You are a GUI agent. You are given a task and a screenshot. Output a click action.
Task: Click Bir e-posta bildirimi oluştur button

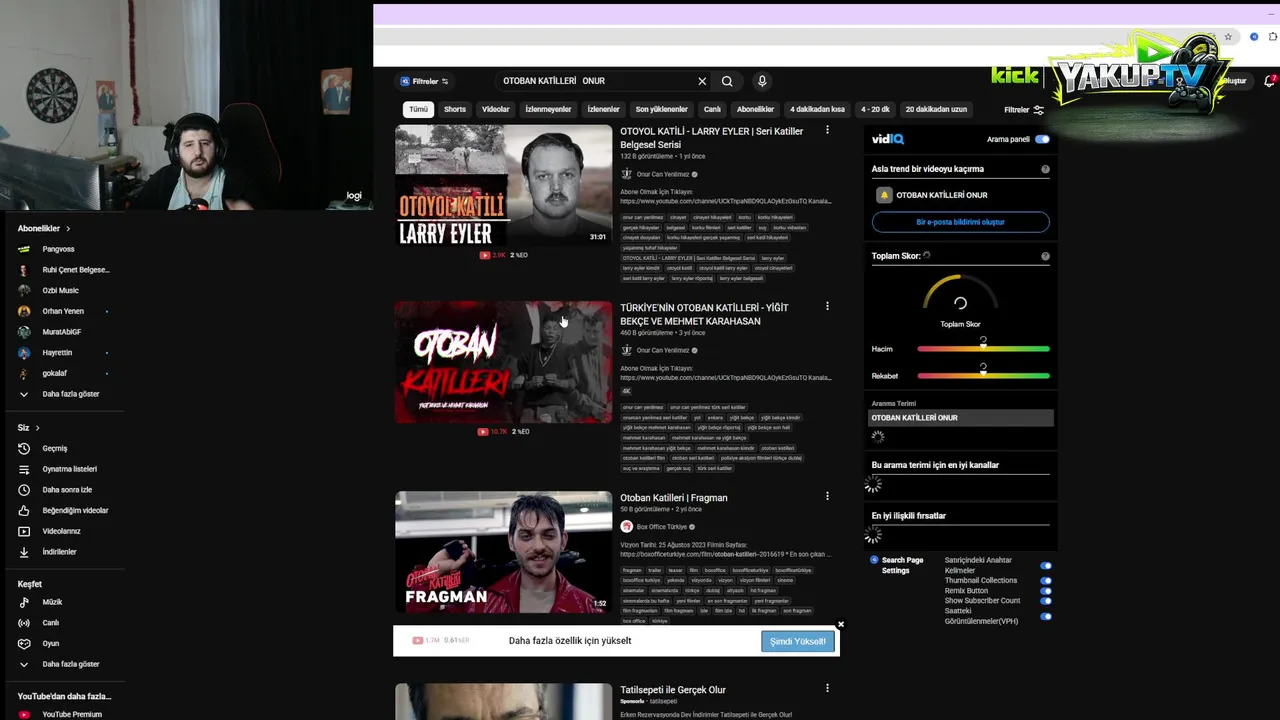point(960,222)
